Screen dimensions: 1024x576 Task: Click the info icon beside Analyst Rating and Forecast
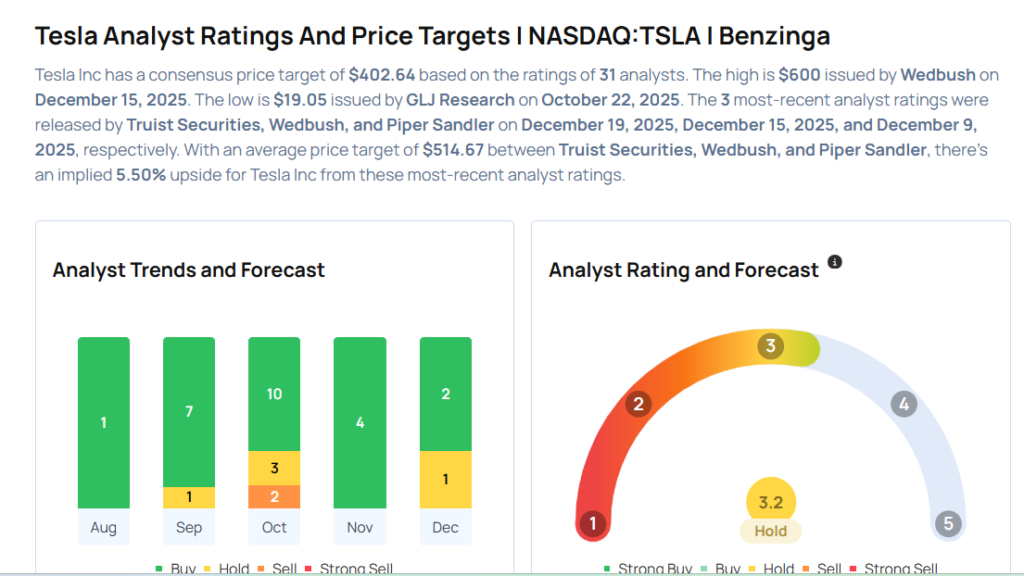pyautogui.click(x=835, y=262)
